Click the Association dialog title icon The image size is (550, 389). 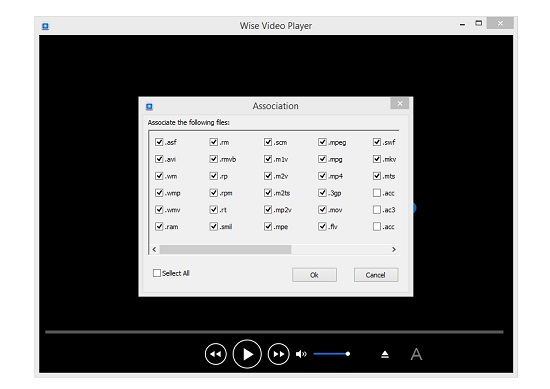[149, 106]
